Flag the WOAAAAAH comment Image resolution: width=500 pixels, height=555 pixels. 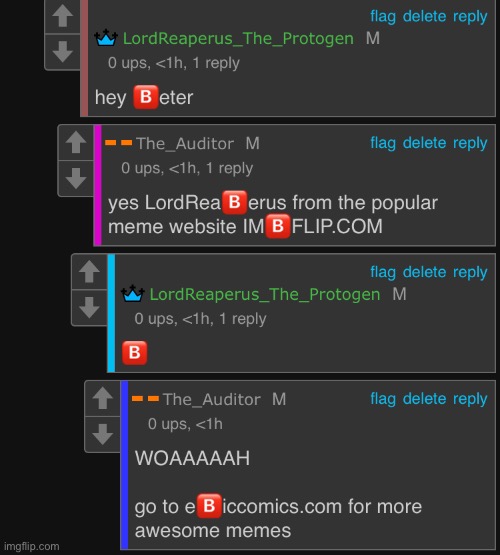tap(383, 399)
